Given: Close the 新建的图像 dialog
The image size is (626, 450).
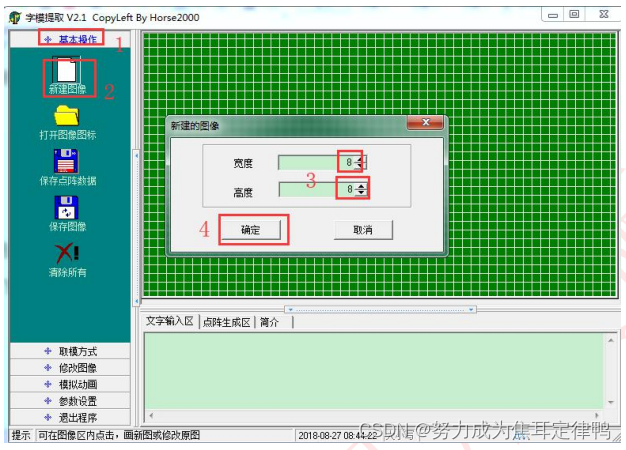Looking at the screenshot, I should [425, 122].
